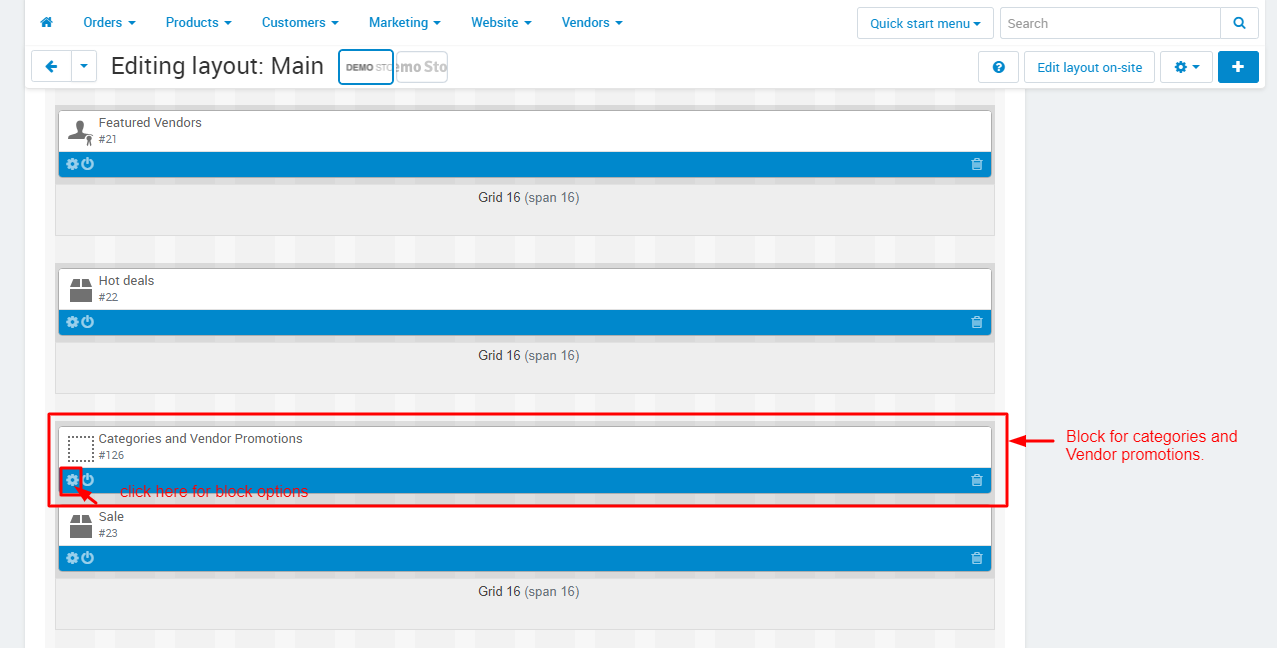The height and width of the screenshot is (648, 1277).
Task: Delete Categories and Vendor Promotions block
Action: [x=977, y=480]
